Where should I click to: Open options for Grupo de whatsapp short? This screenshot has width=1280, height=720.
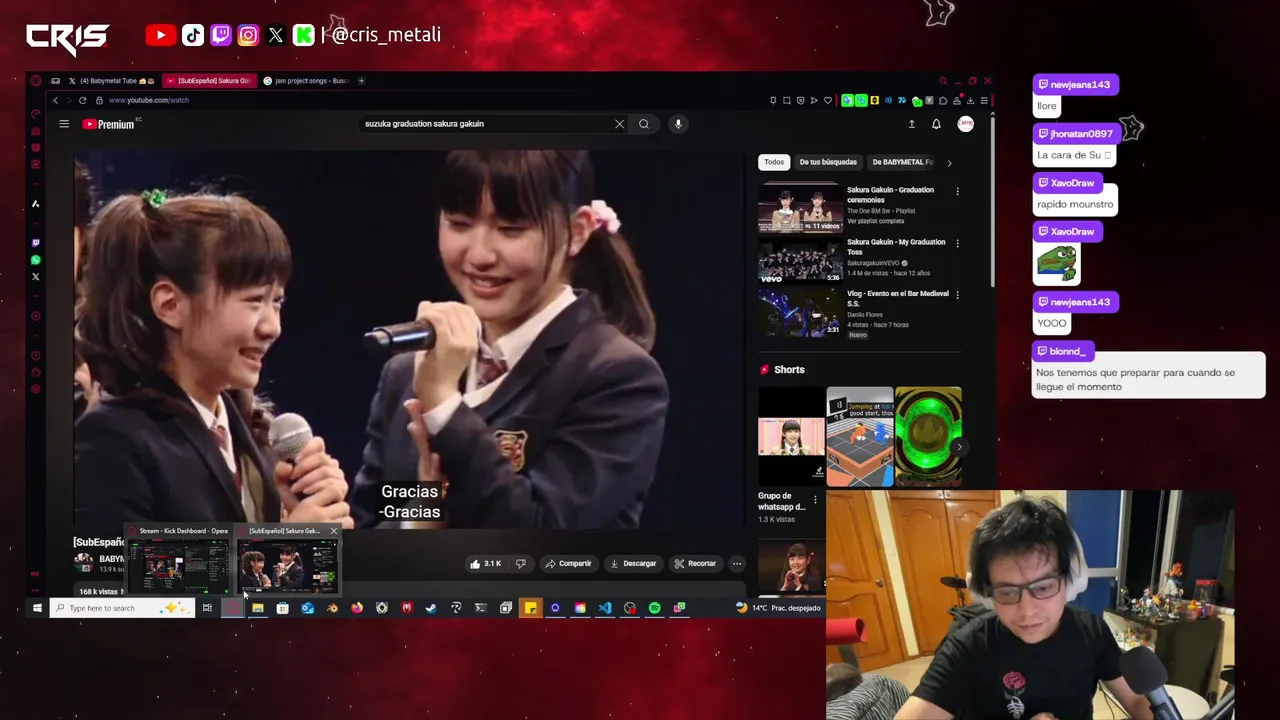point(815,499)
